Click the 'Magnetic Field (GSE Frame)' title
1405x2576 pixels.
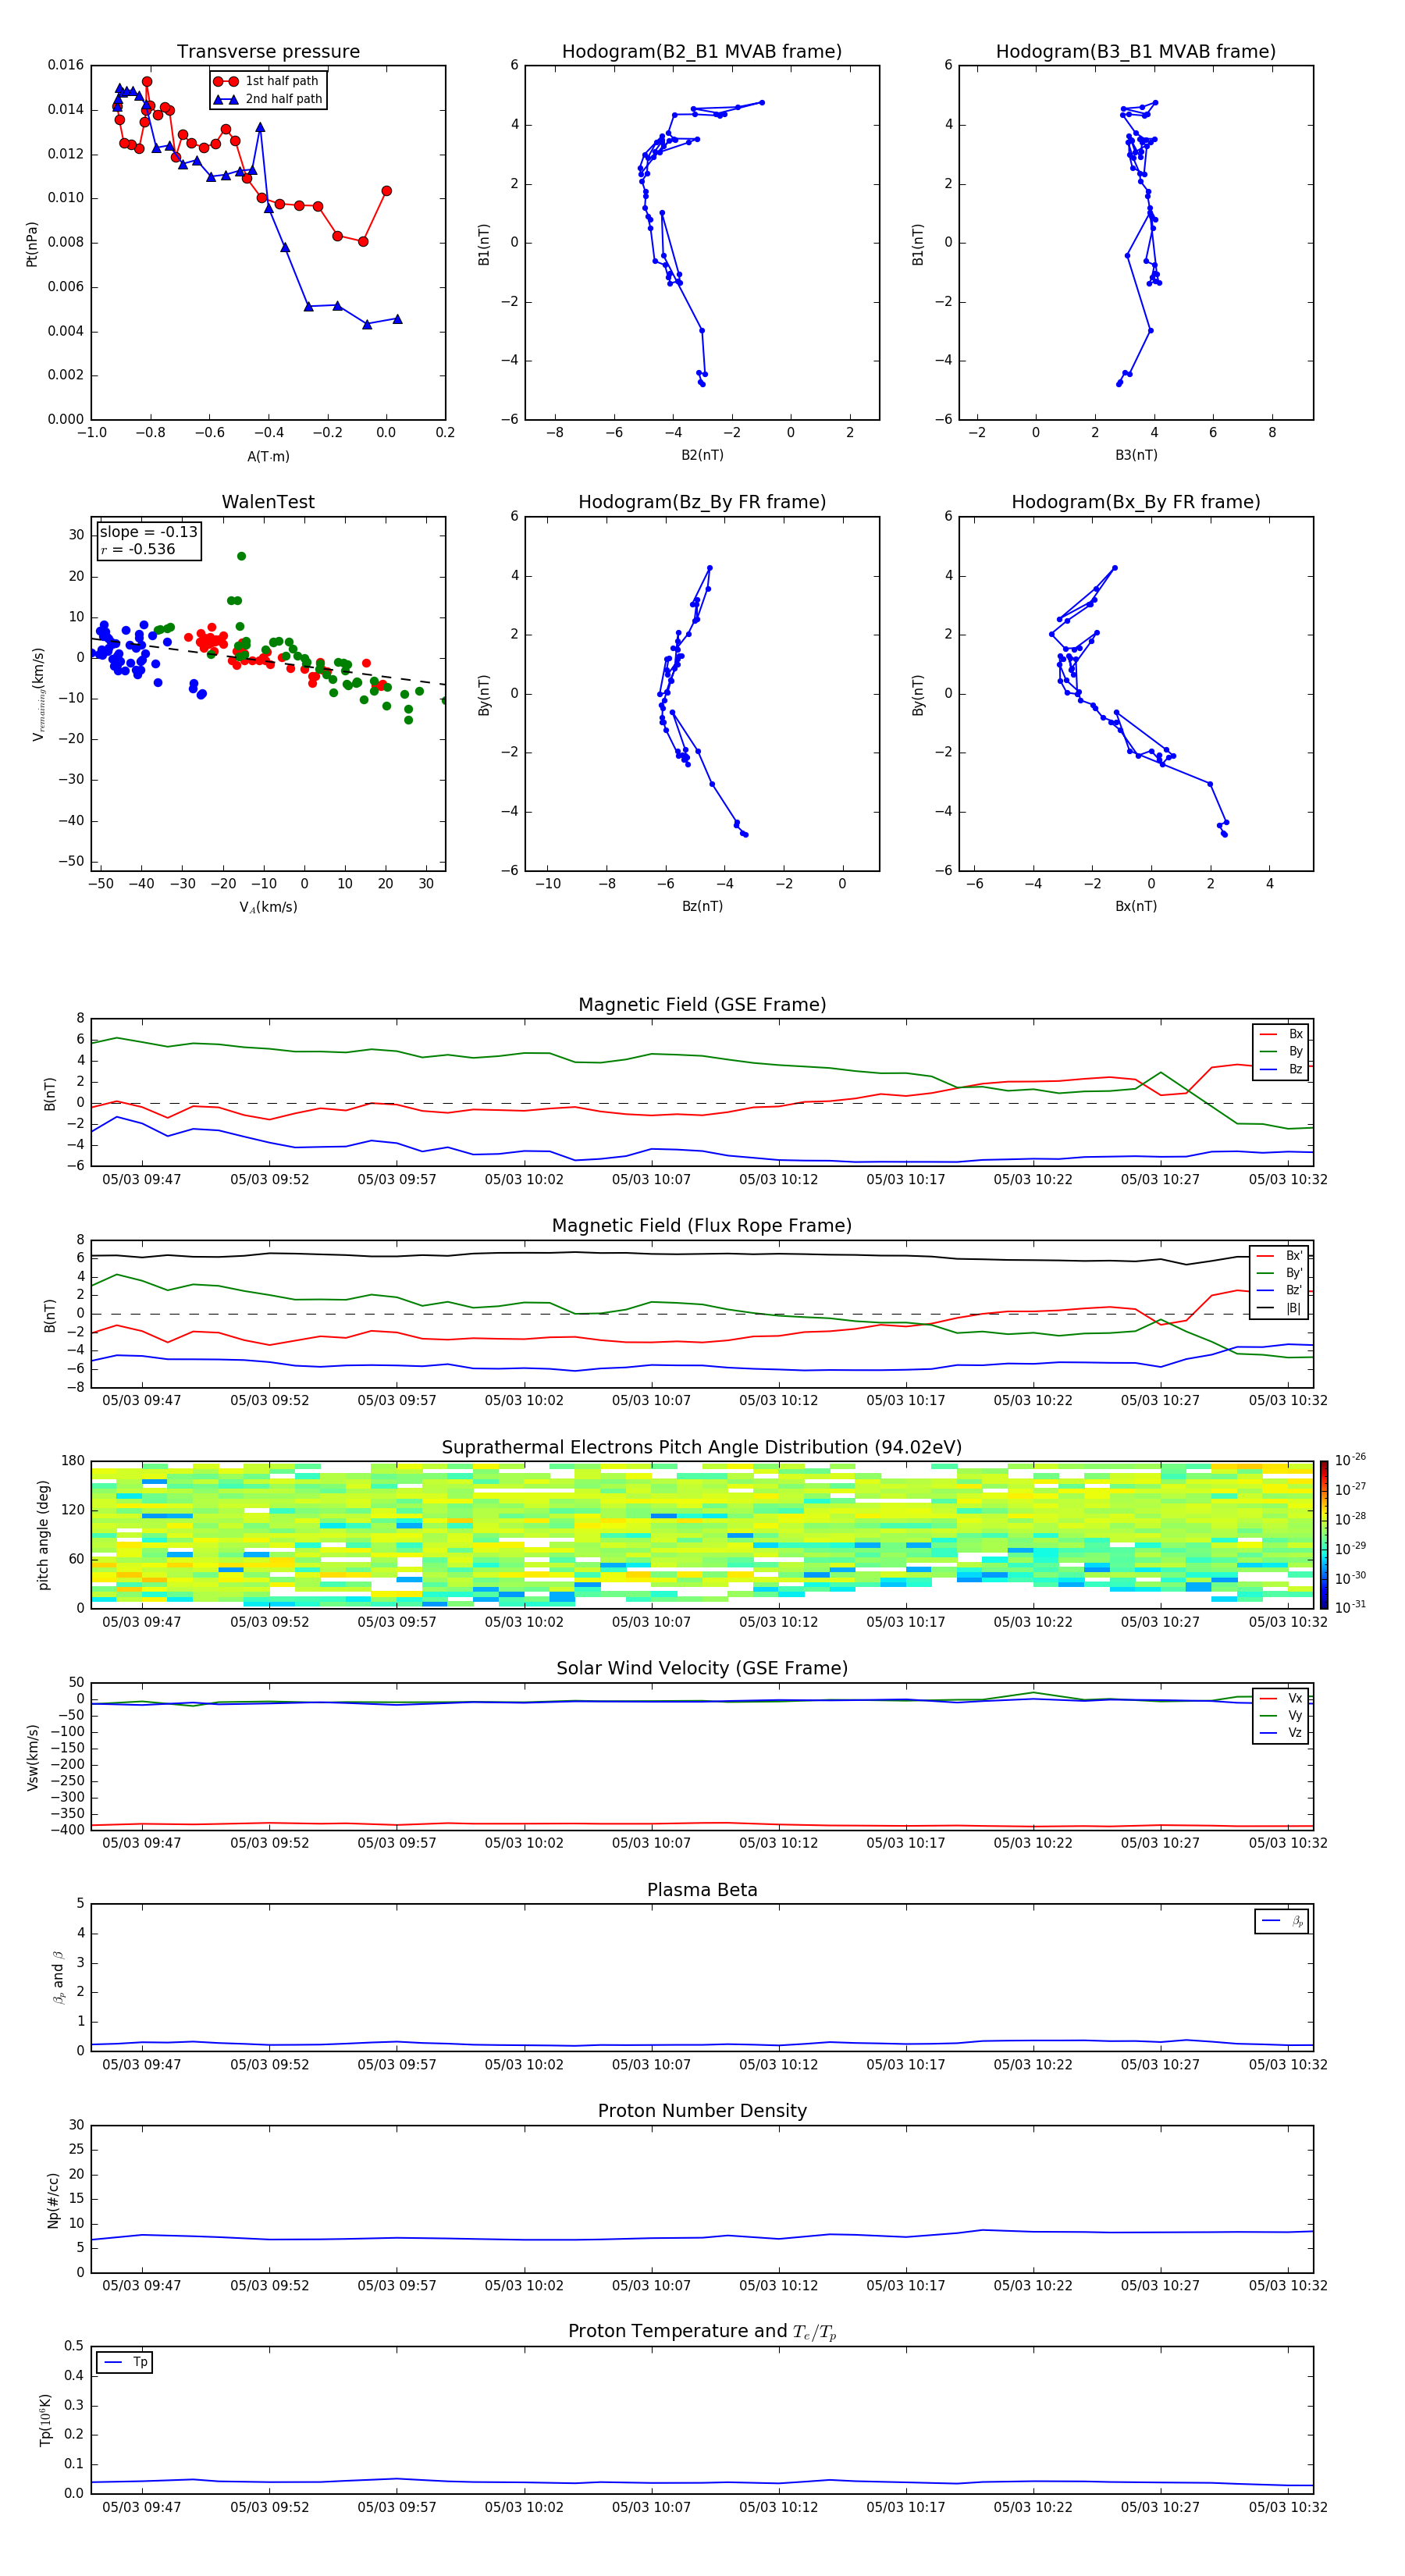point(702,1005)
